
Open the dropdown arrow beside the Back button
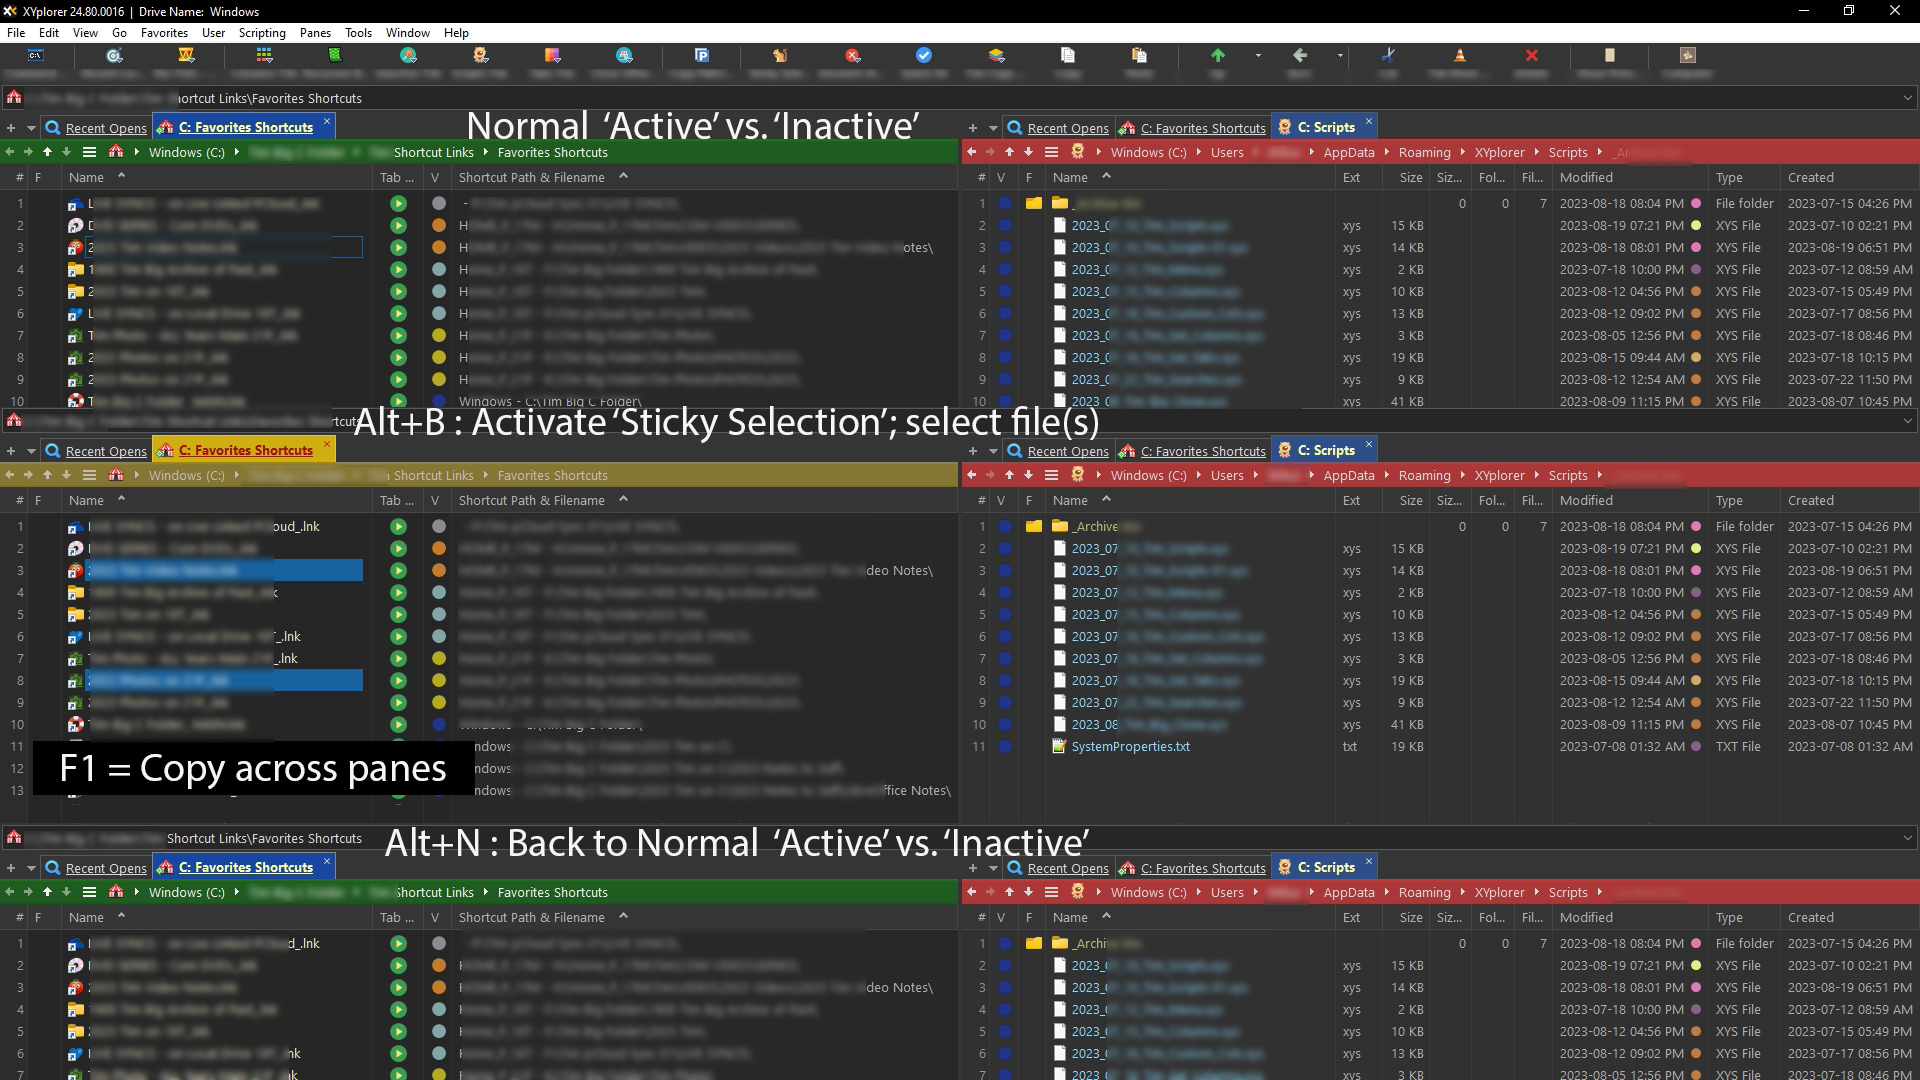[1340, 56]
